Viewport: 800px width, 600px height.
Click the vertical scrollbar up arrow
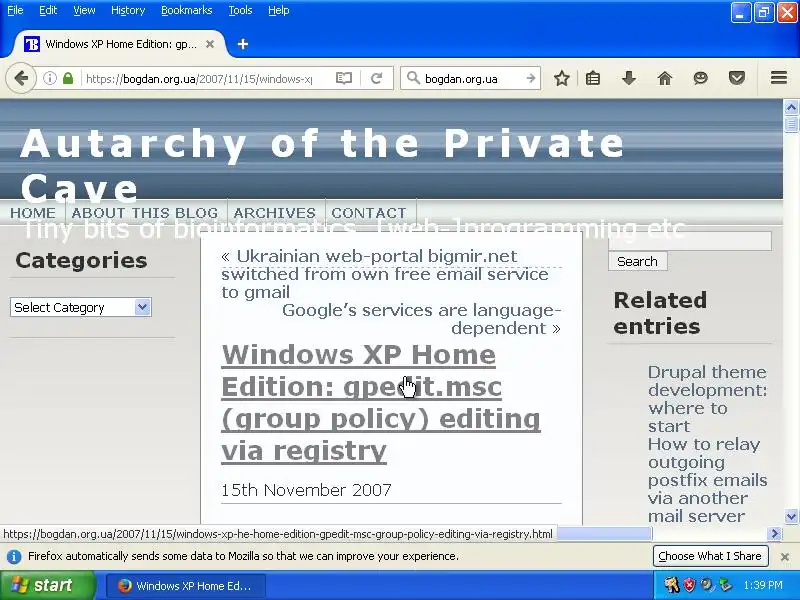(x=791, y=107)
